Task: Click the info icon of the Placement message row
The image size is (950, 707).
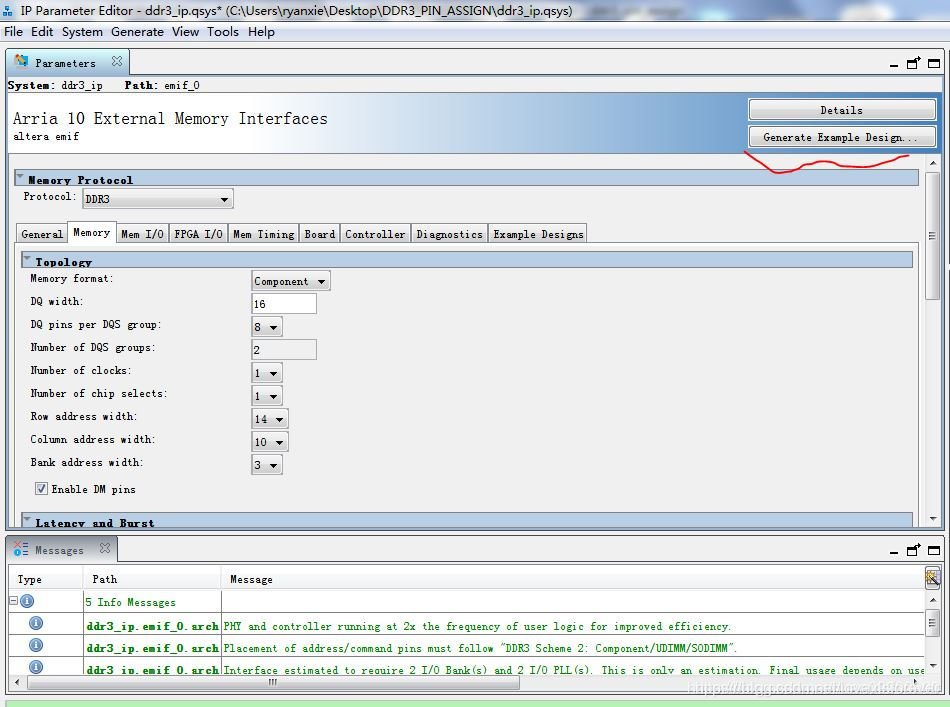Action: point(36,645)
